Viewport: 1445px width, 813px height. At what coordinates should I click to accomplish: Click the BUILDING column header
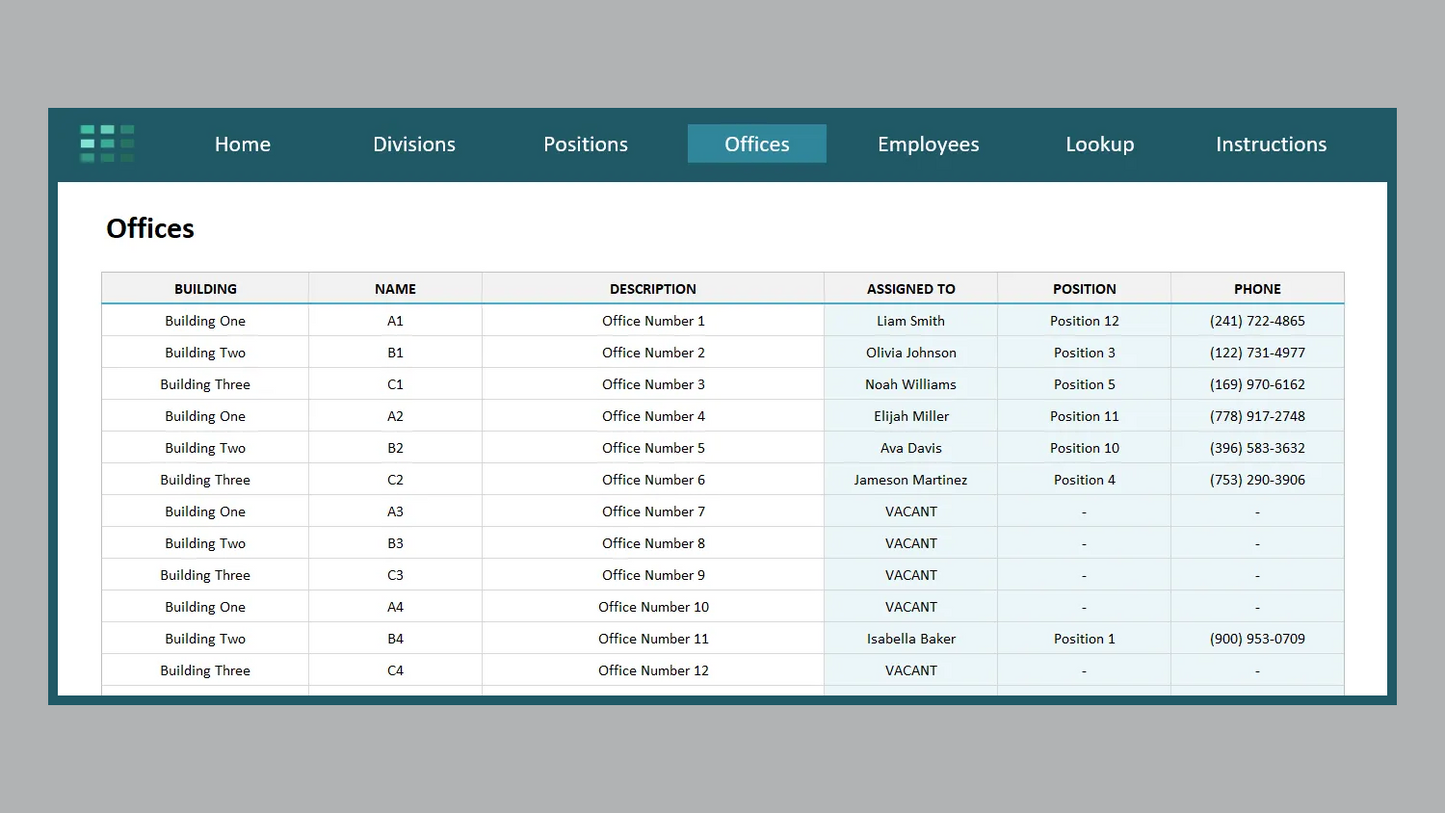205,288
